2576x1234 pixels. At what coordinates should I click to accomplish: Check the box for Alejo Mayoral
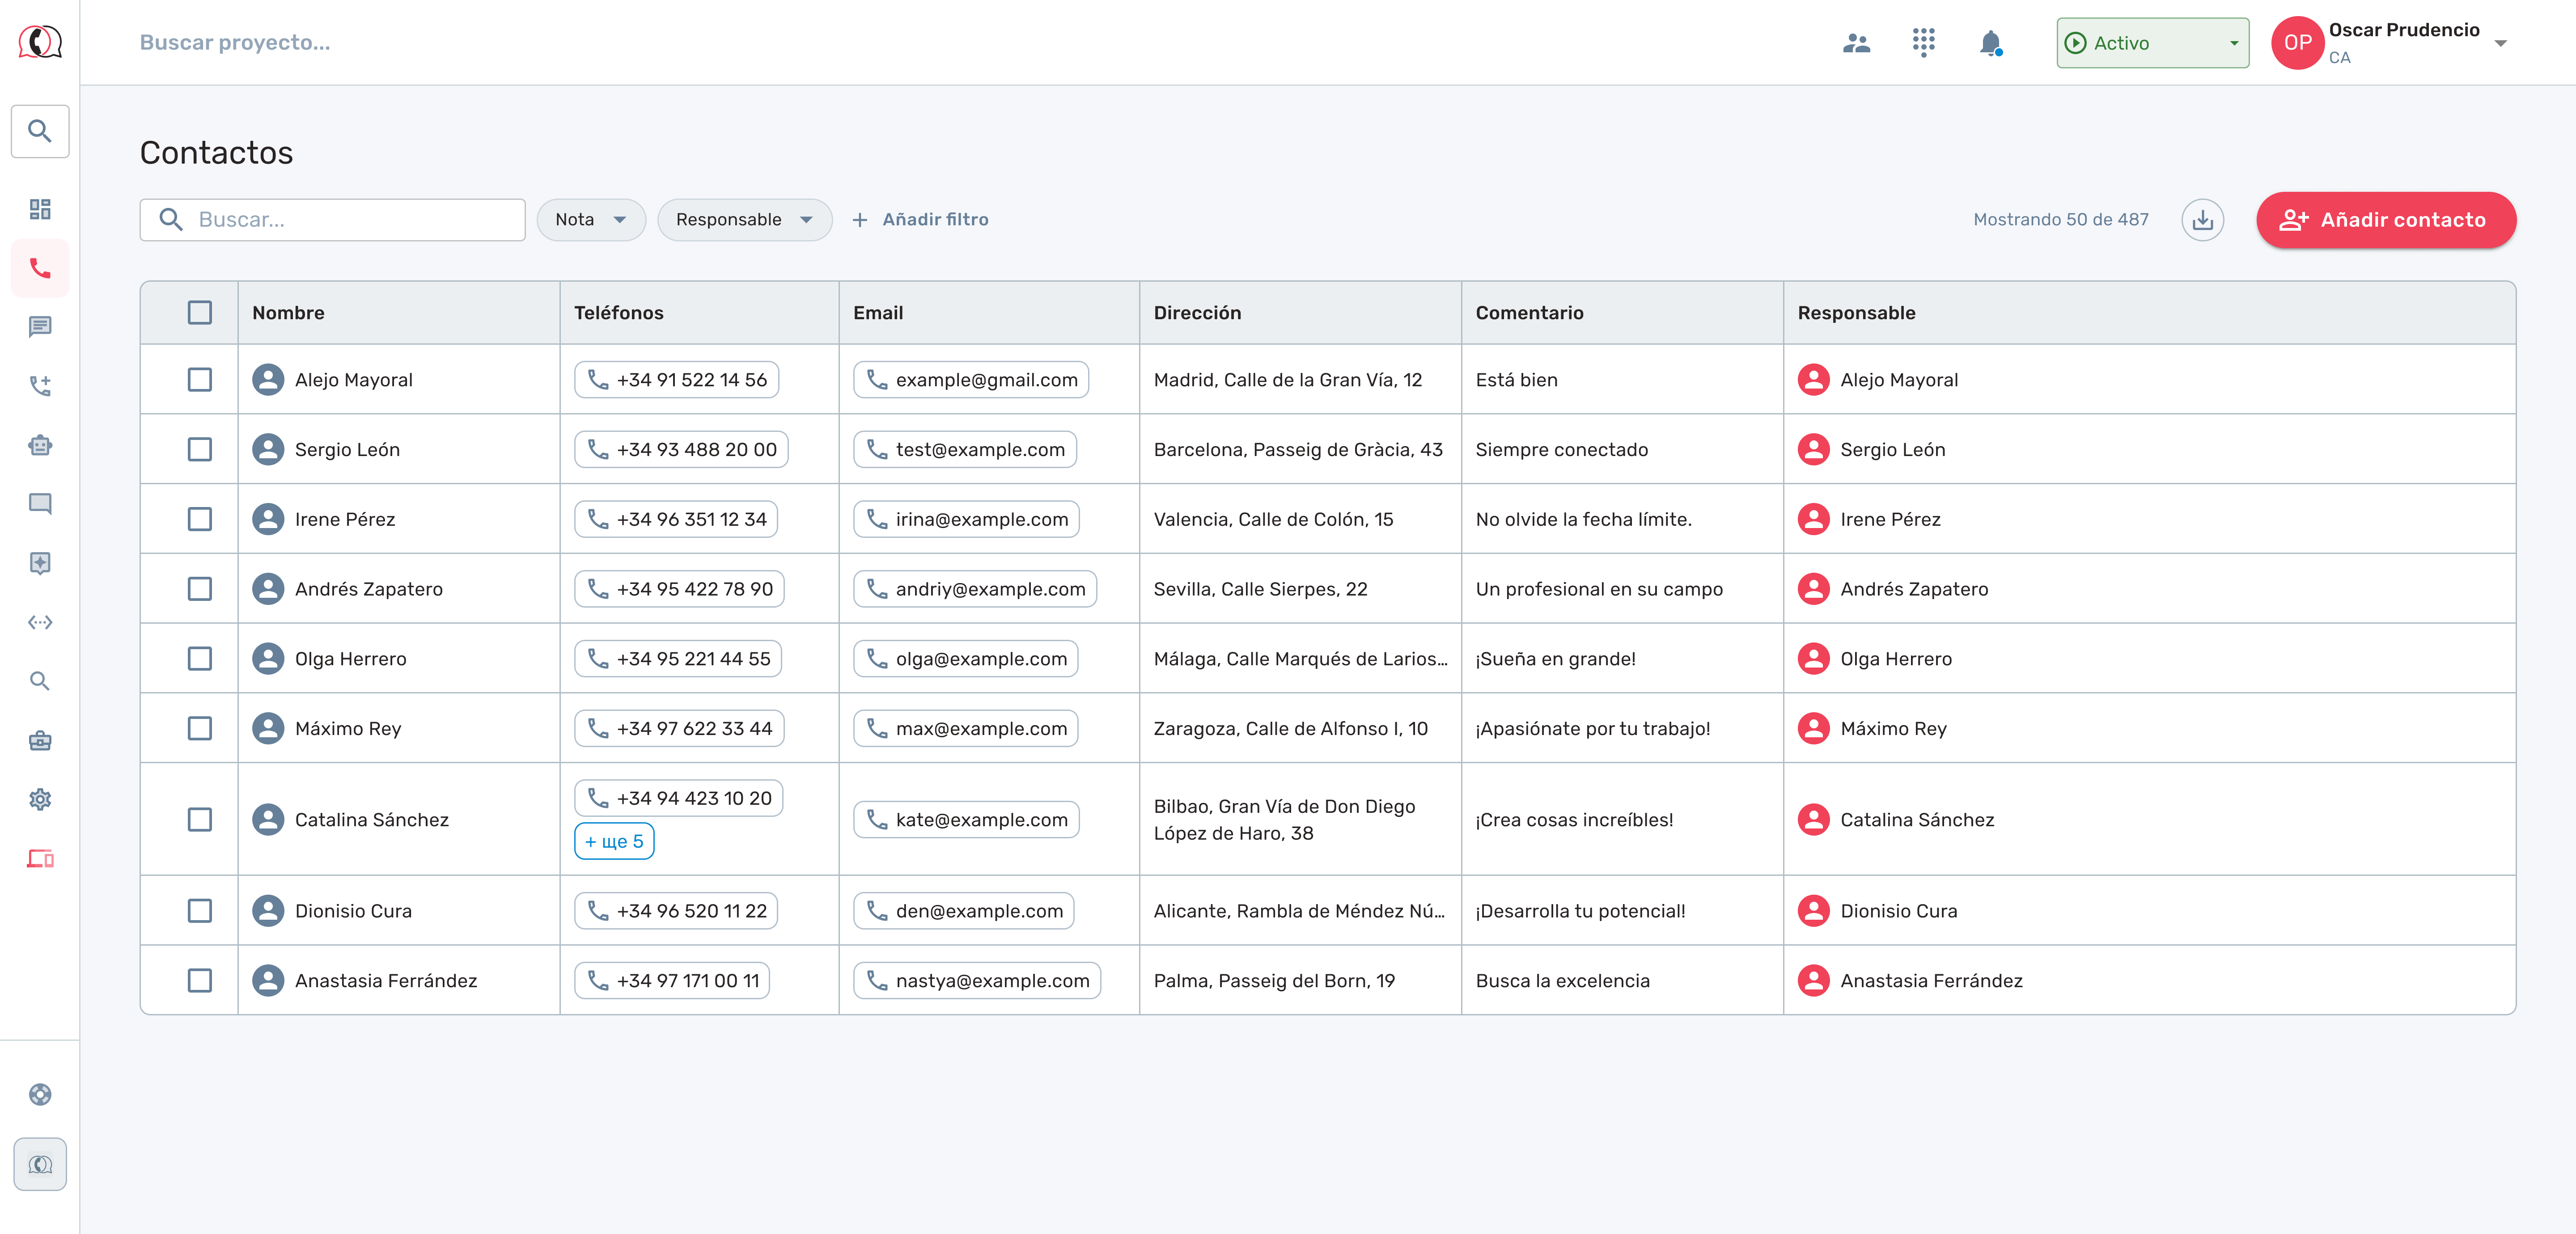point(200,380)
